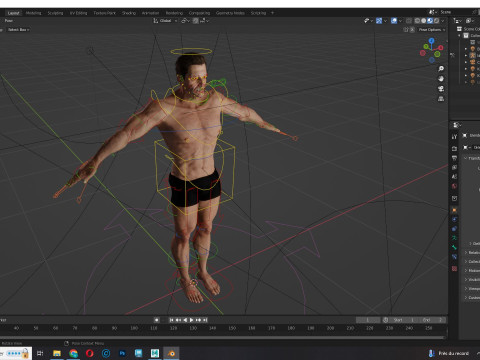Open the View Layer properties tab icon
Image resolution: width=480 pixels, height=360 pixels.
coord(454,167)
